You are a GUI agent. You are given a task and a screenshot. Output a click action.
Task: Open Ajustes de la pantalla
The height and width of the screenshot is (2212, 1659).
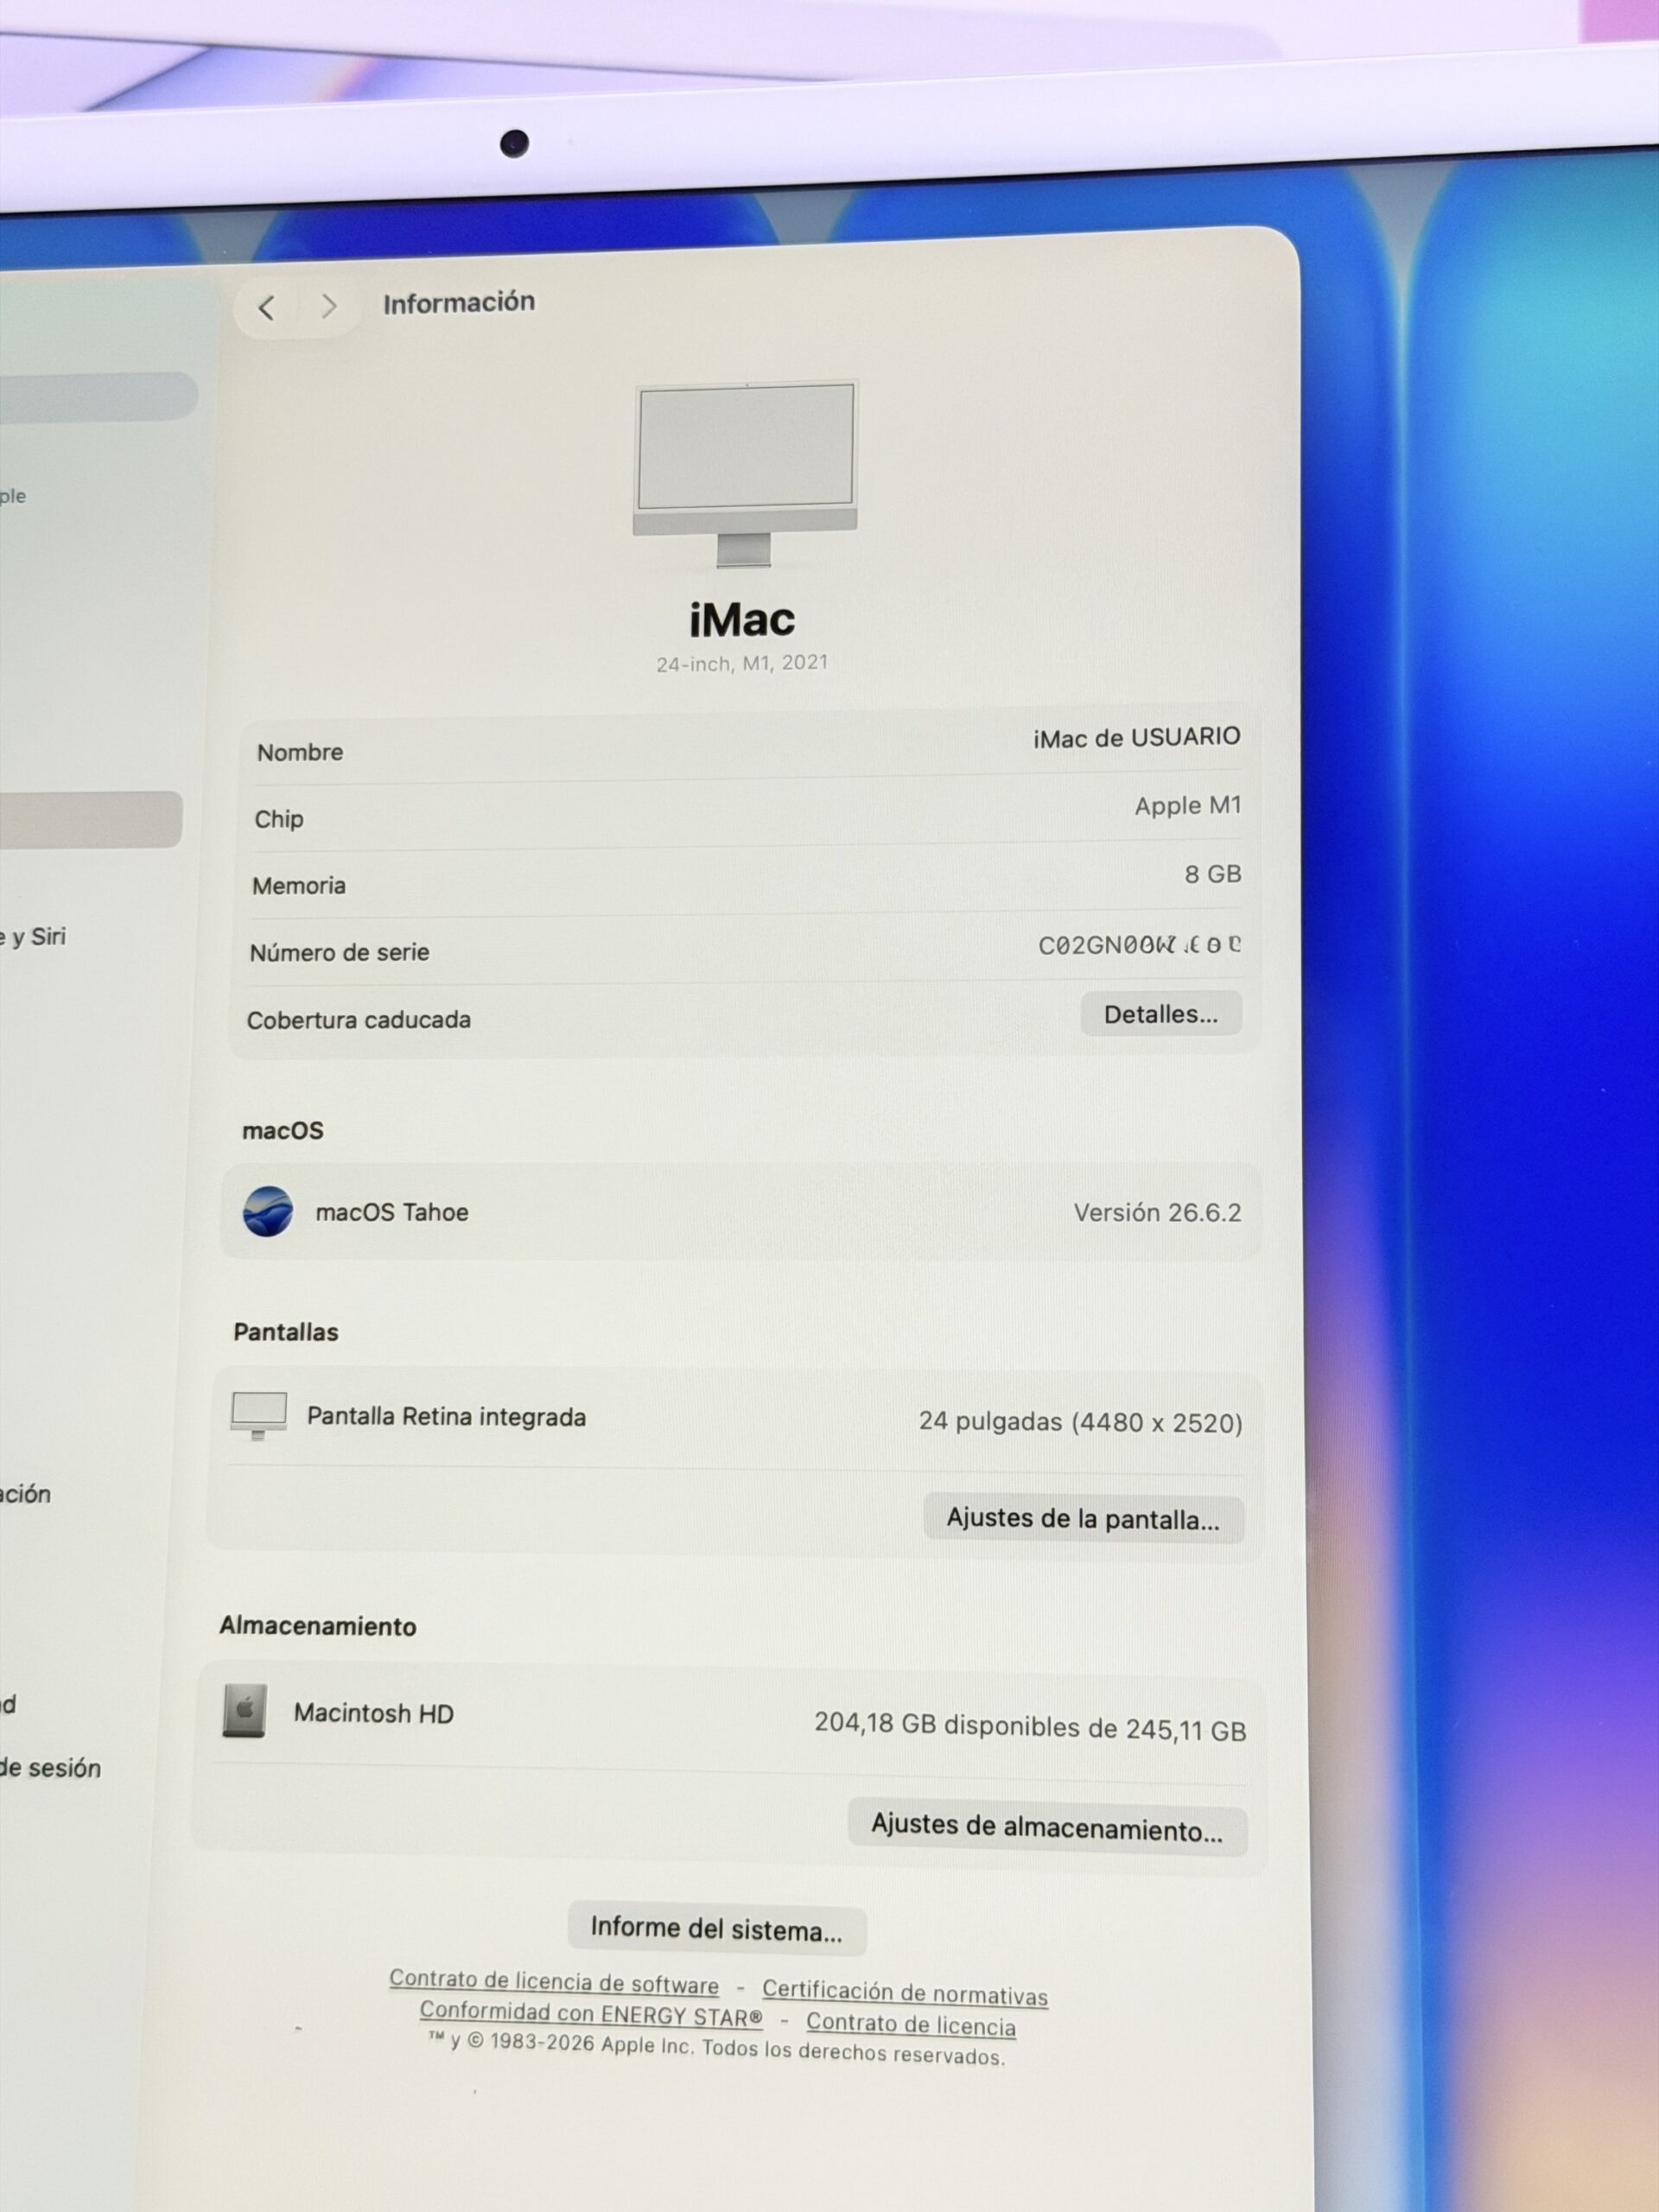coord(1083,1518)
